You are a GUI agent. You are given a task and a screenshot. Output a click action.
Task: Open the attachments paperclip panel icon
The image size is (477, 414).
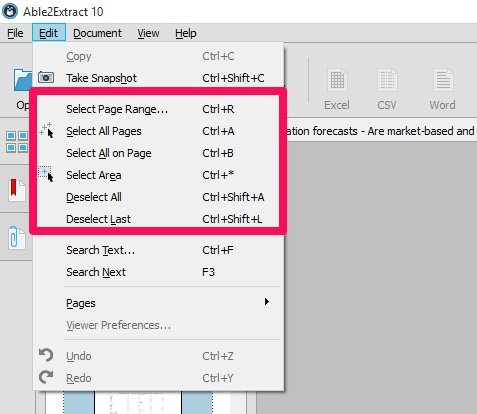click(17, 237)
